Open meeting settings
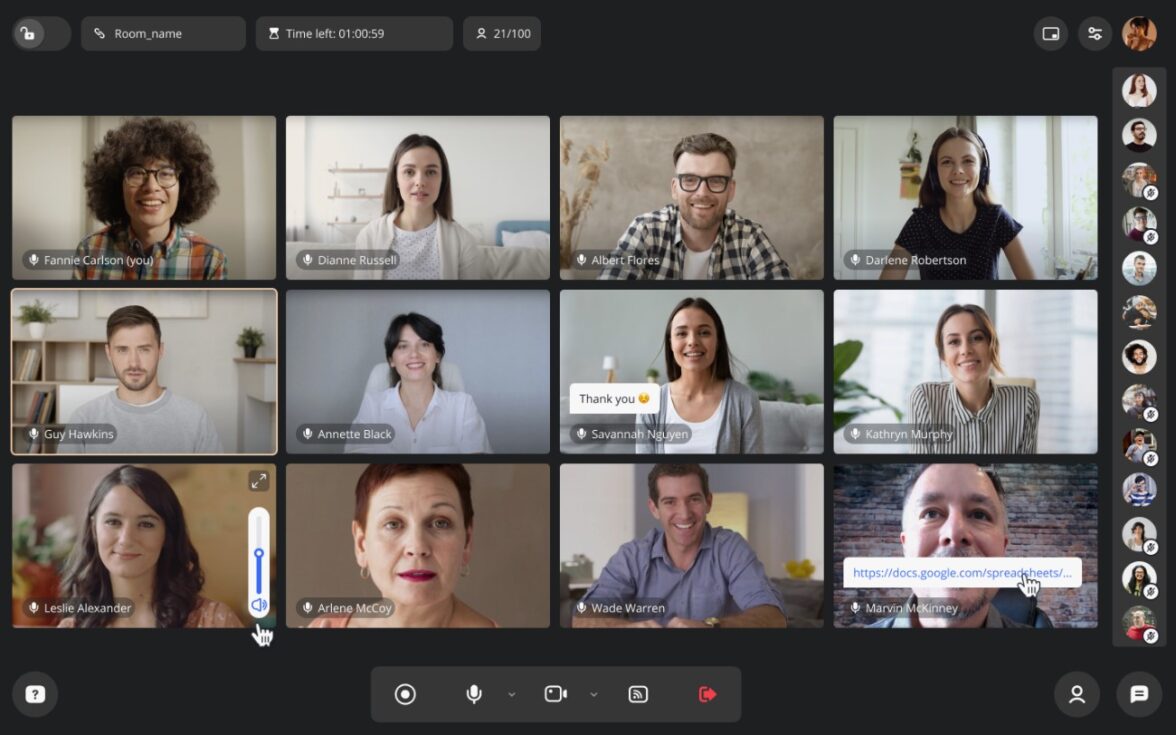The width and height of the screenshot is (1176, 735). point(1095,33)
